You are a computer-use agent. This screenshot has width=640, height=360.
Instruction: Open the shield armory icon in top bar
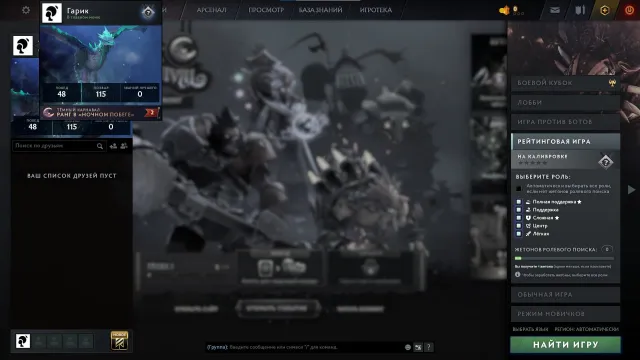click(580, 10)
